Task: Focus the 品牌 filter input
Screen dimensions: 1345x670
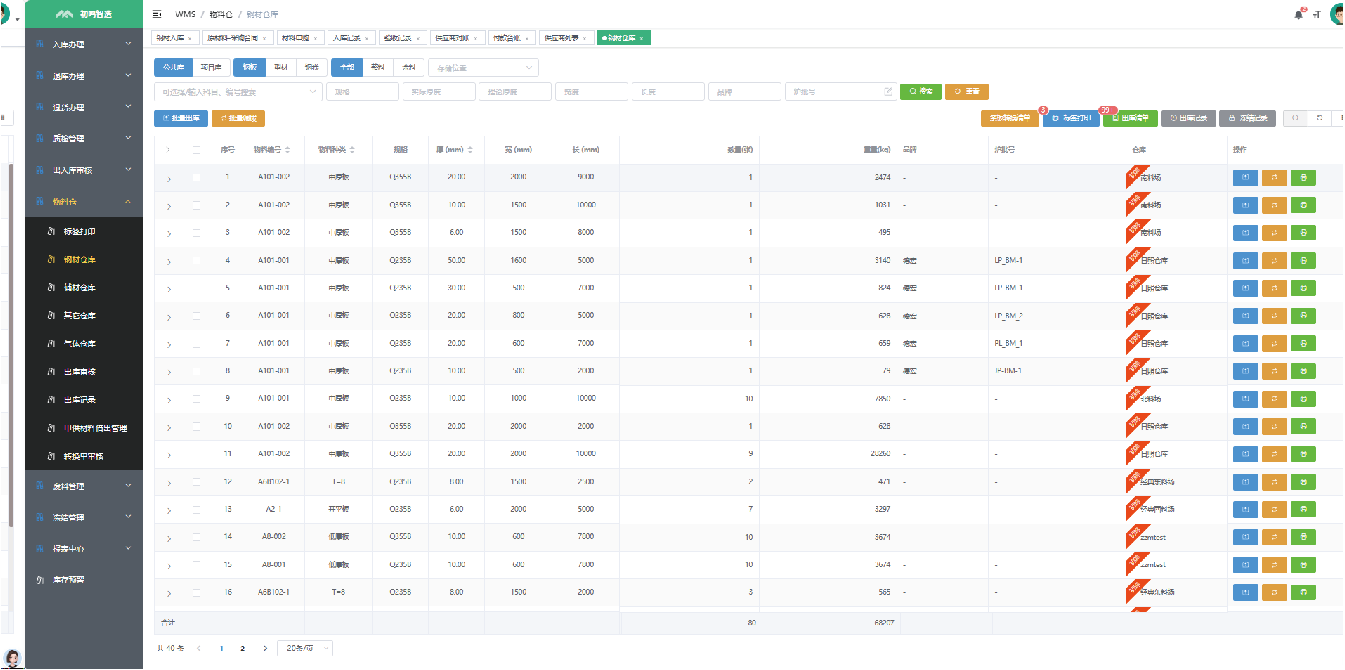Action: 745,92
